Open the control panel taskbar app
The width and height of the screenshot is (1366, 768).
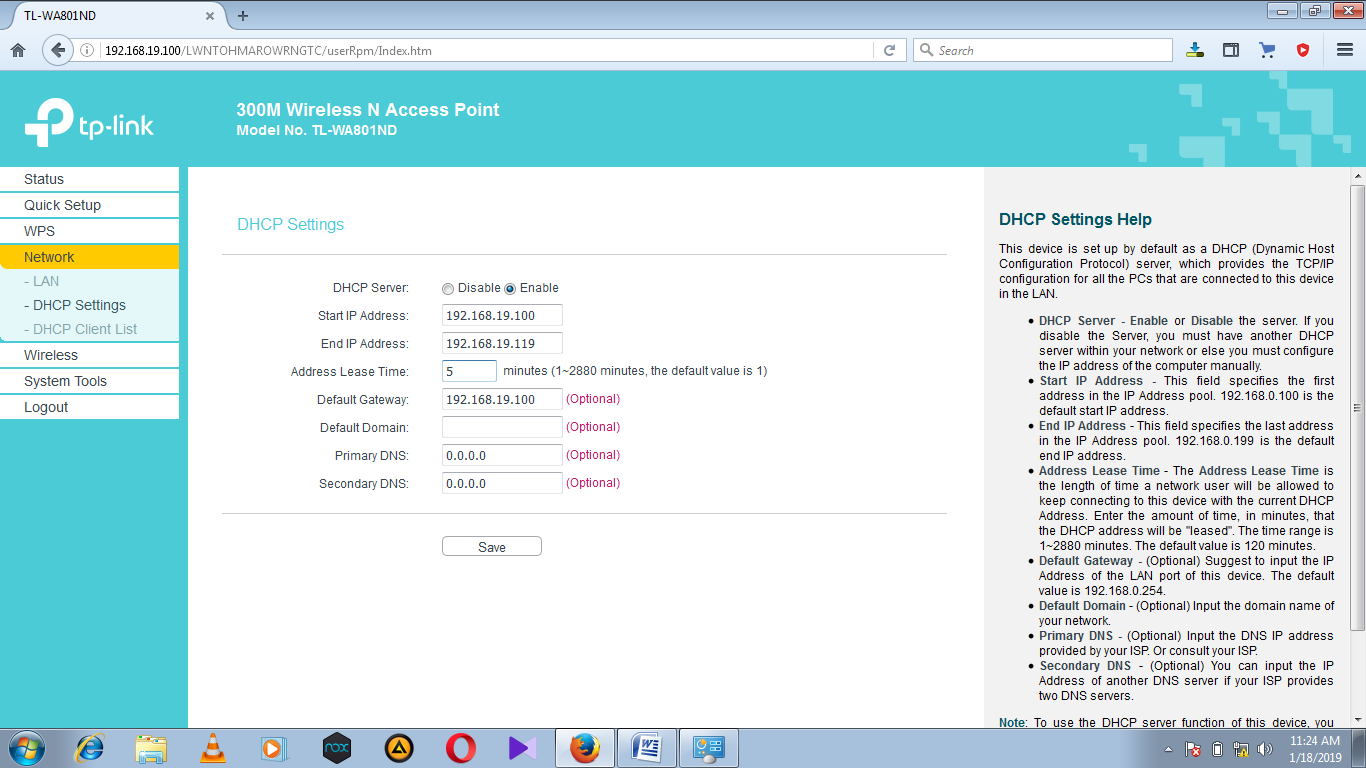[x=709, y=747]
